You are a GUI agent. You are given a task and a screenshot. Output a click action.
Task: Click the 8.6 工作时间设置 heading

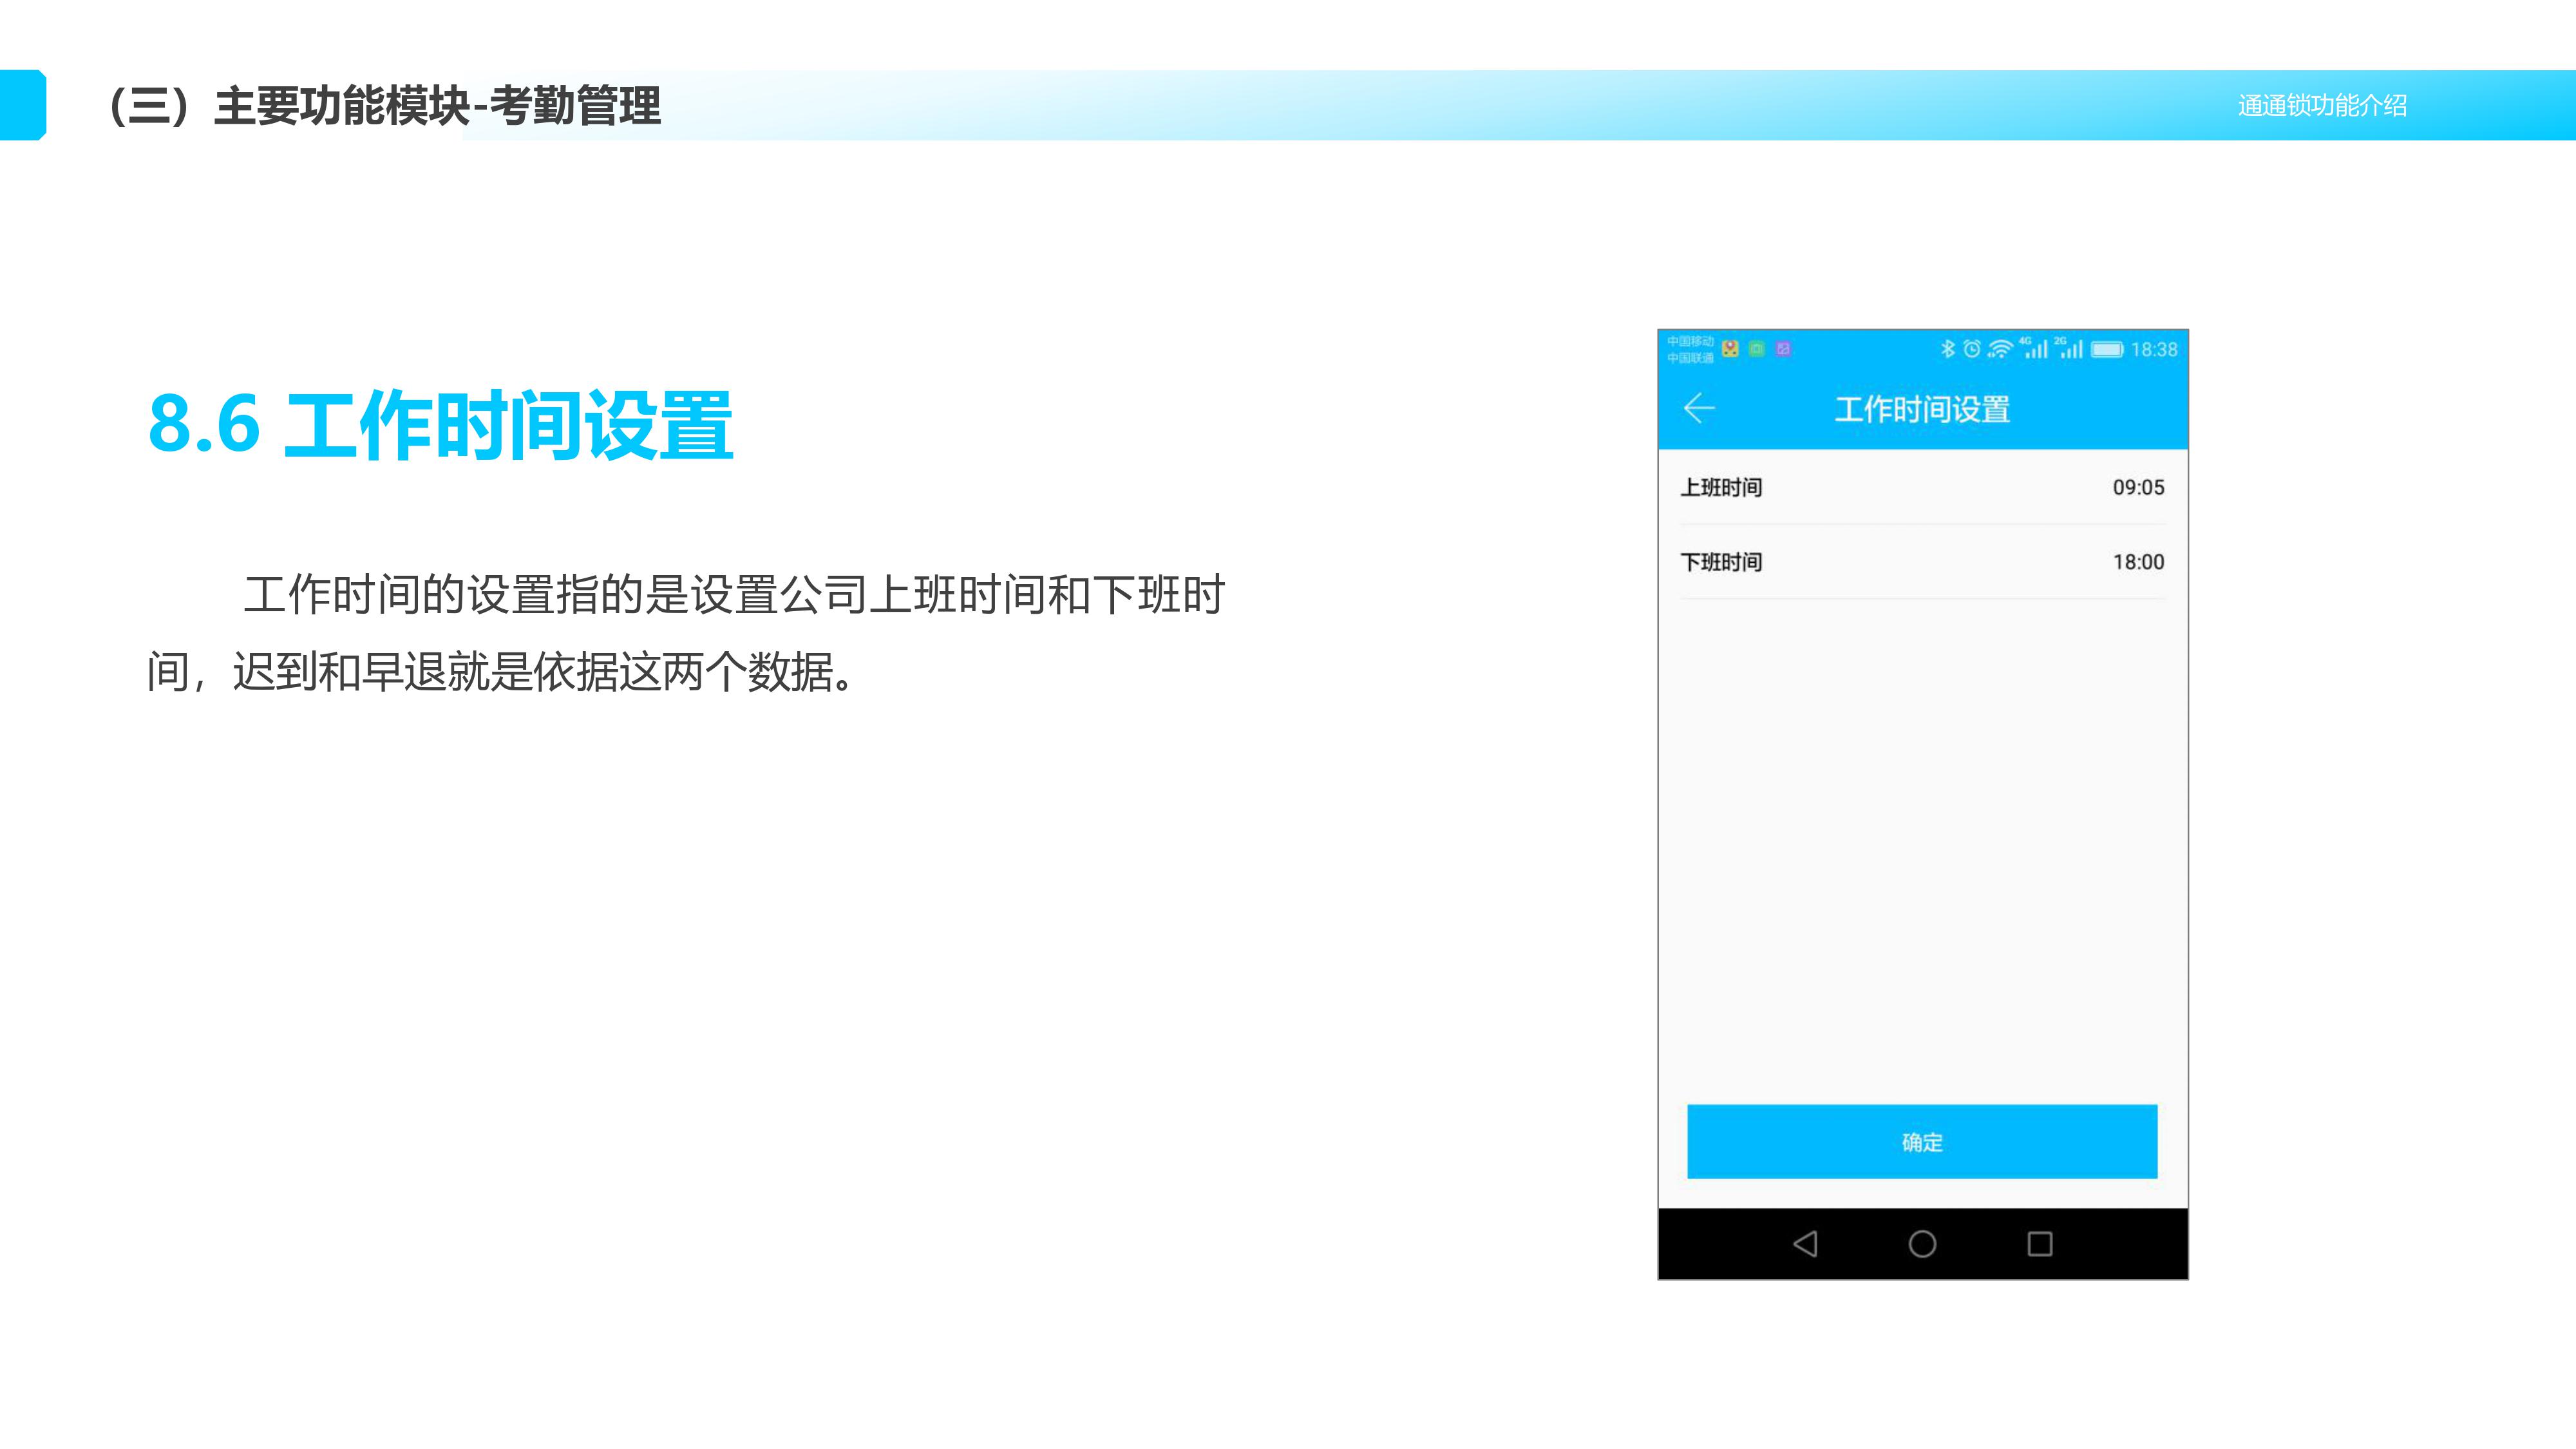click(x=440, y=425)
